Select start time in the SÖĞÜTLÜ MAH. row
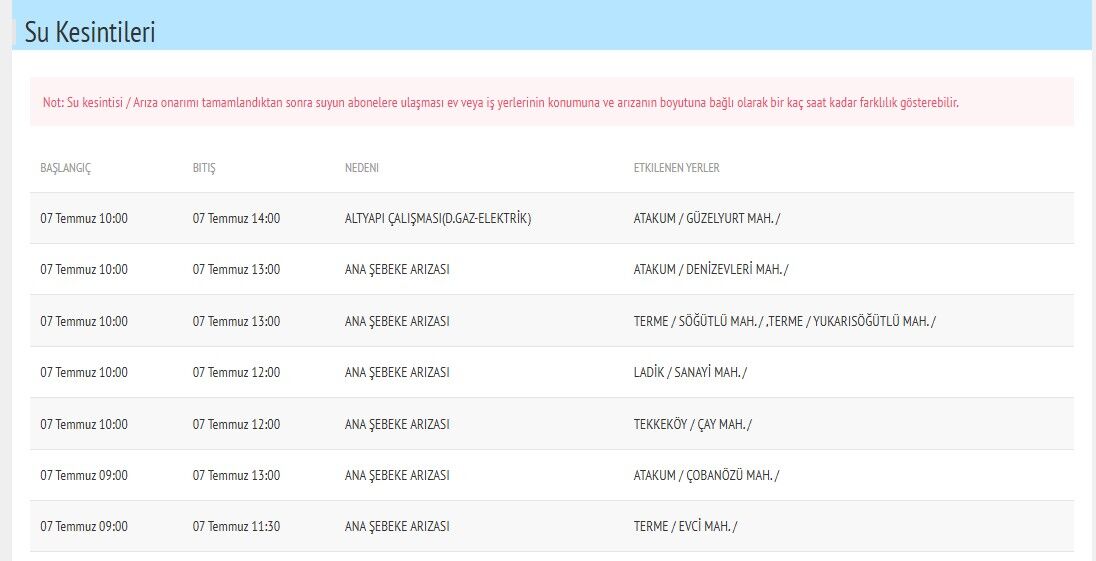This screenshot has height=561, width=1096. pos(84,321)
